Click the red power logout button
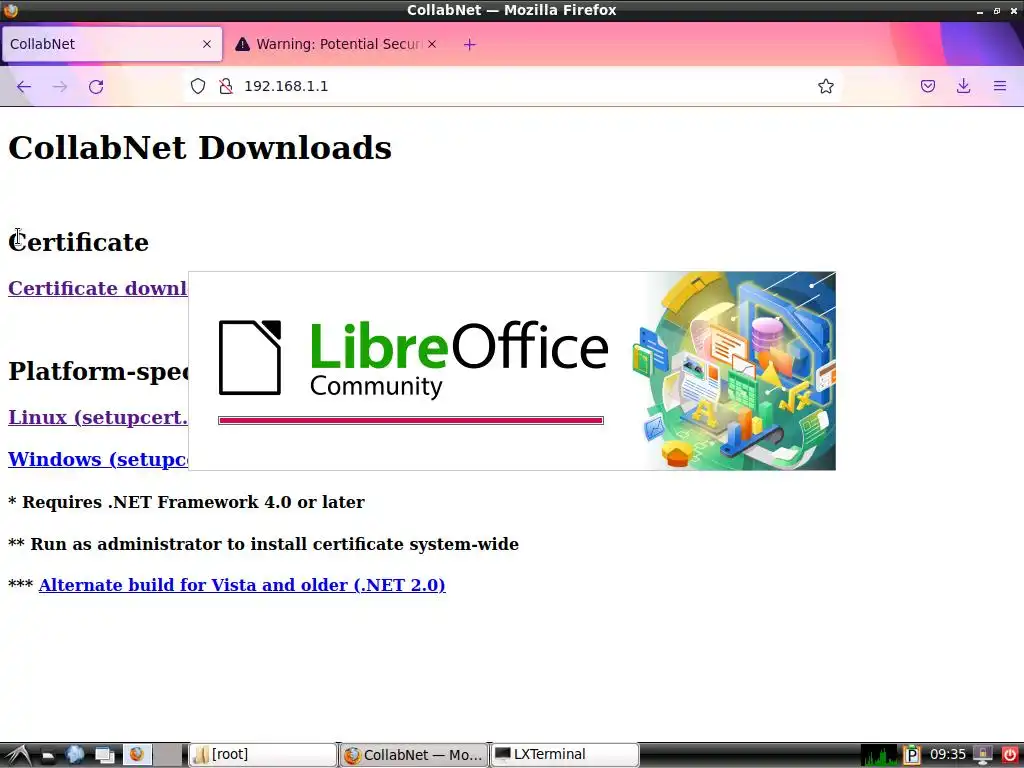 [1009, 756]
